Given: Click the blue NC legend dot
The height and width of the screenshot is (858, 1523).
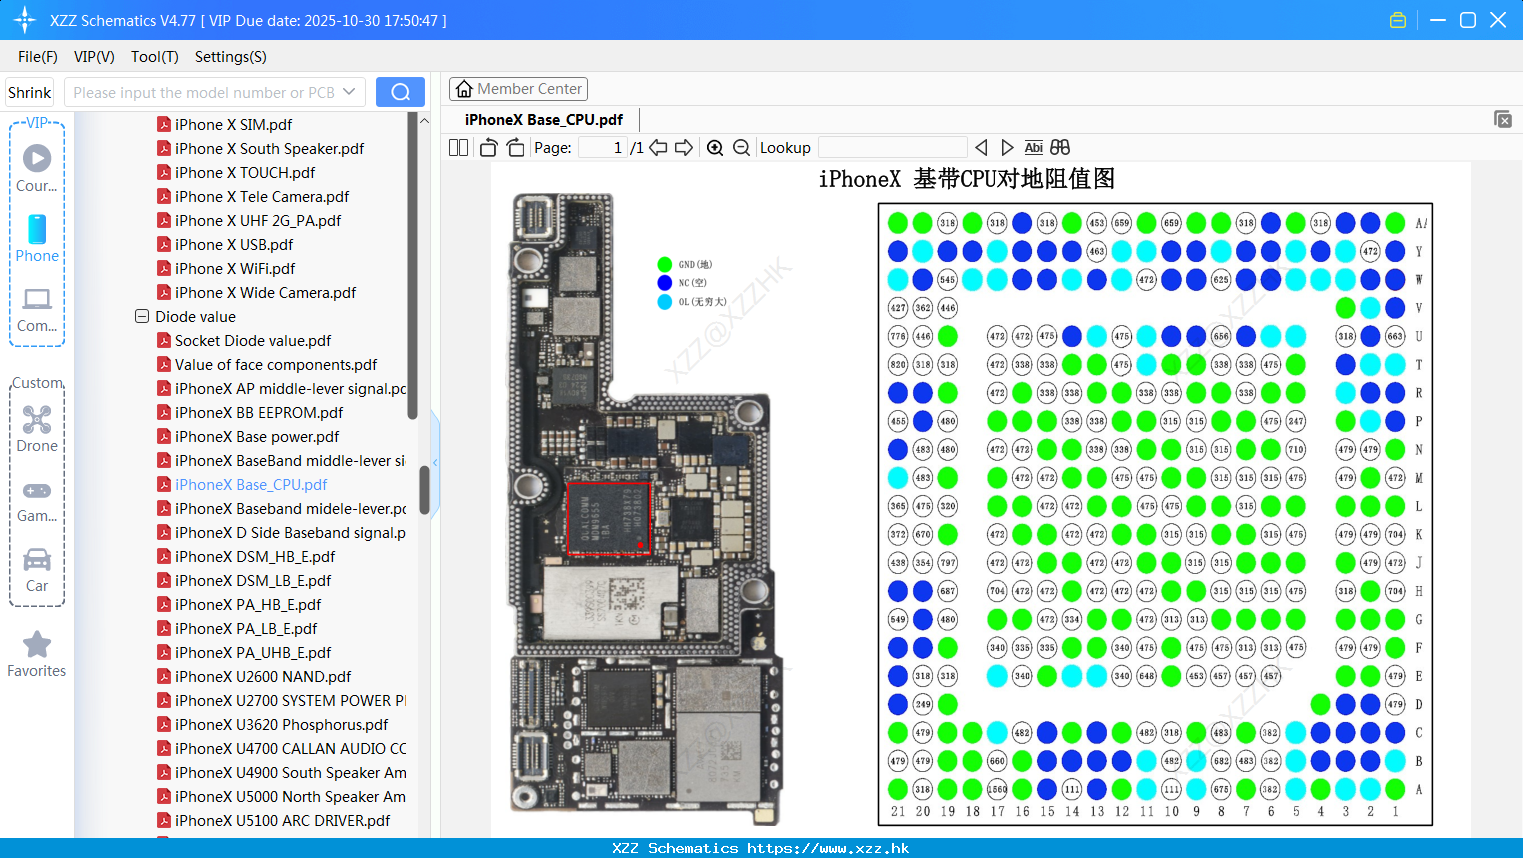Looking at the screenshot, I should [665, 283].
